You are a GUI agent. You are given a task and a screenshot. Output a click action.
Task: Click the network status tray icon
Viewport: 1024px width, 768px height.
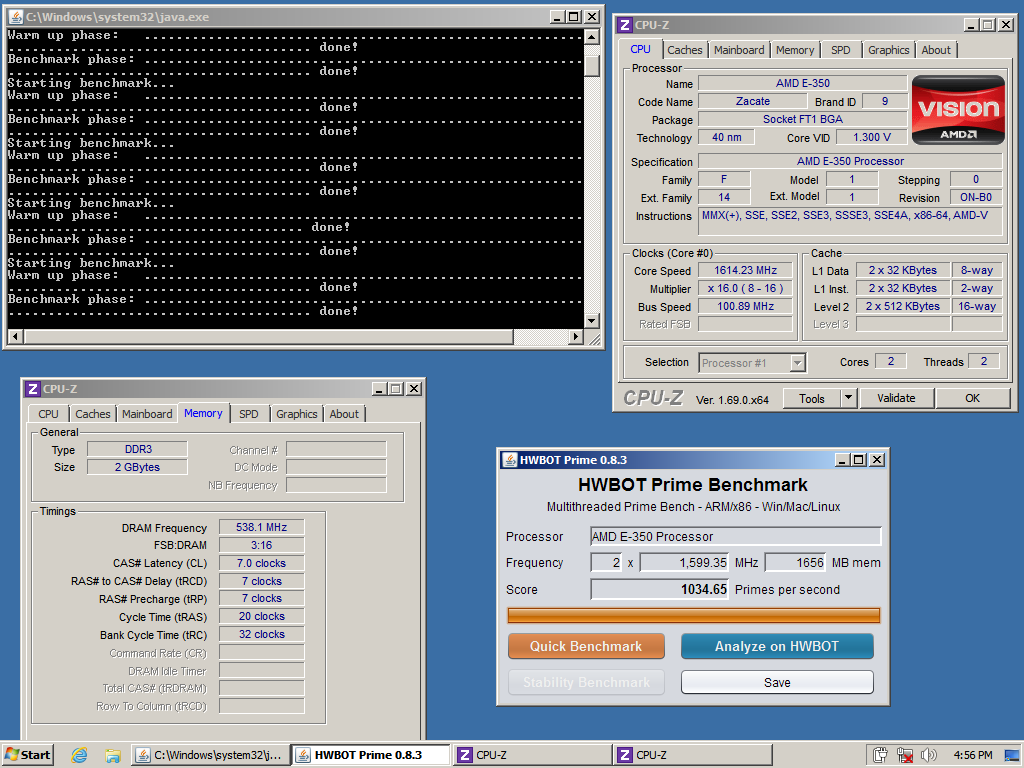point(904,756)
